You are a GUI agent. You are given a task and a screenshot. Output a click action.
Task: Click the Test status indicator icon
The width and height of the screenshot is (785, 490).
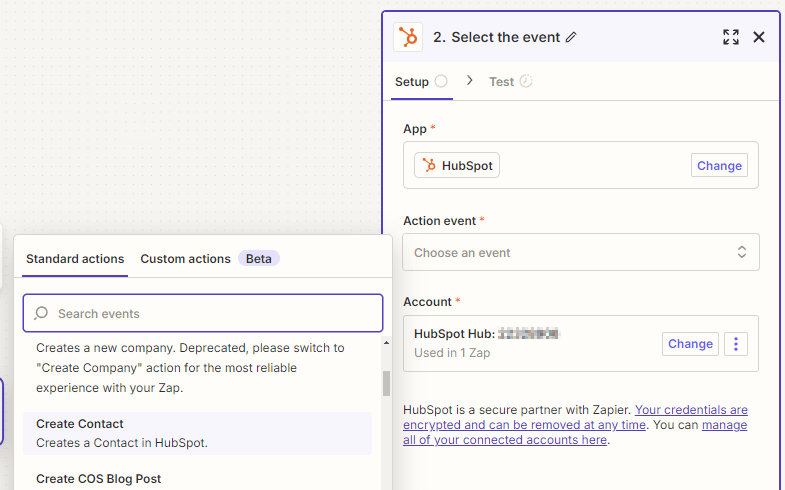[x=526, y=81]
